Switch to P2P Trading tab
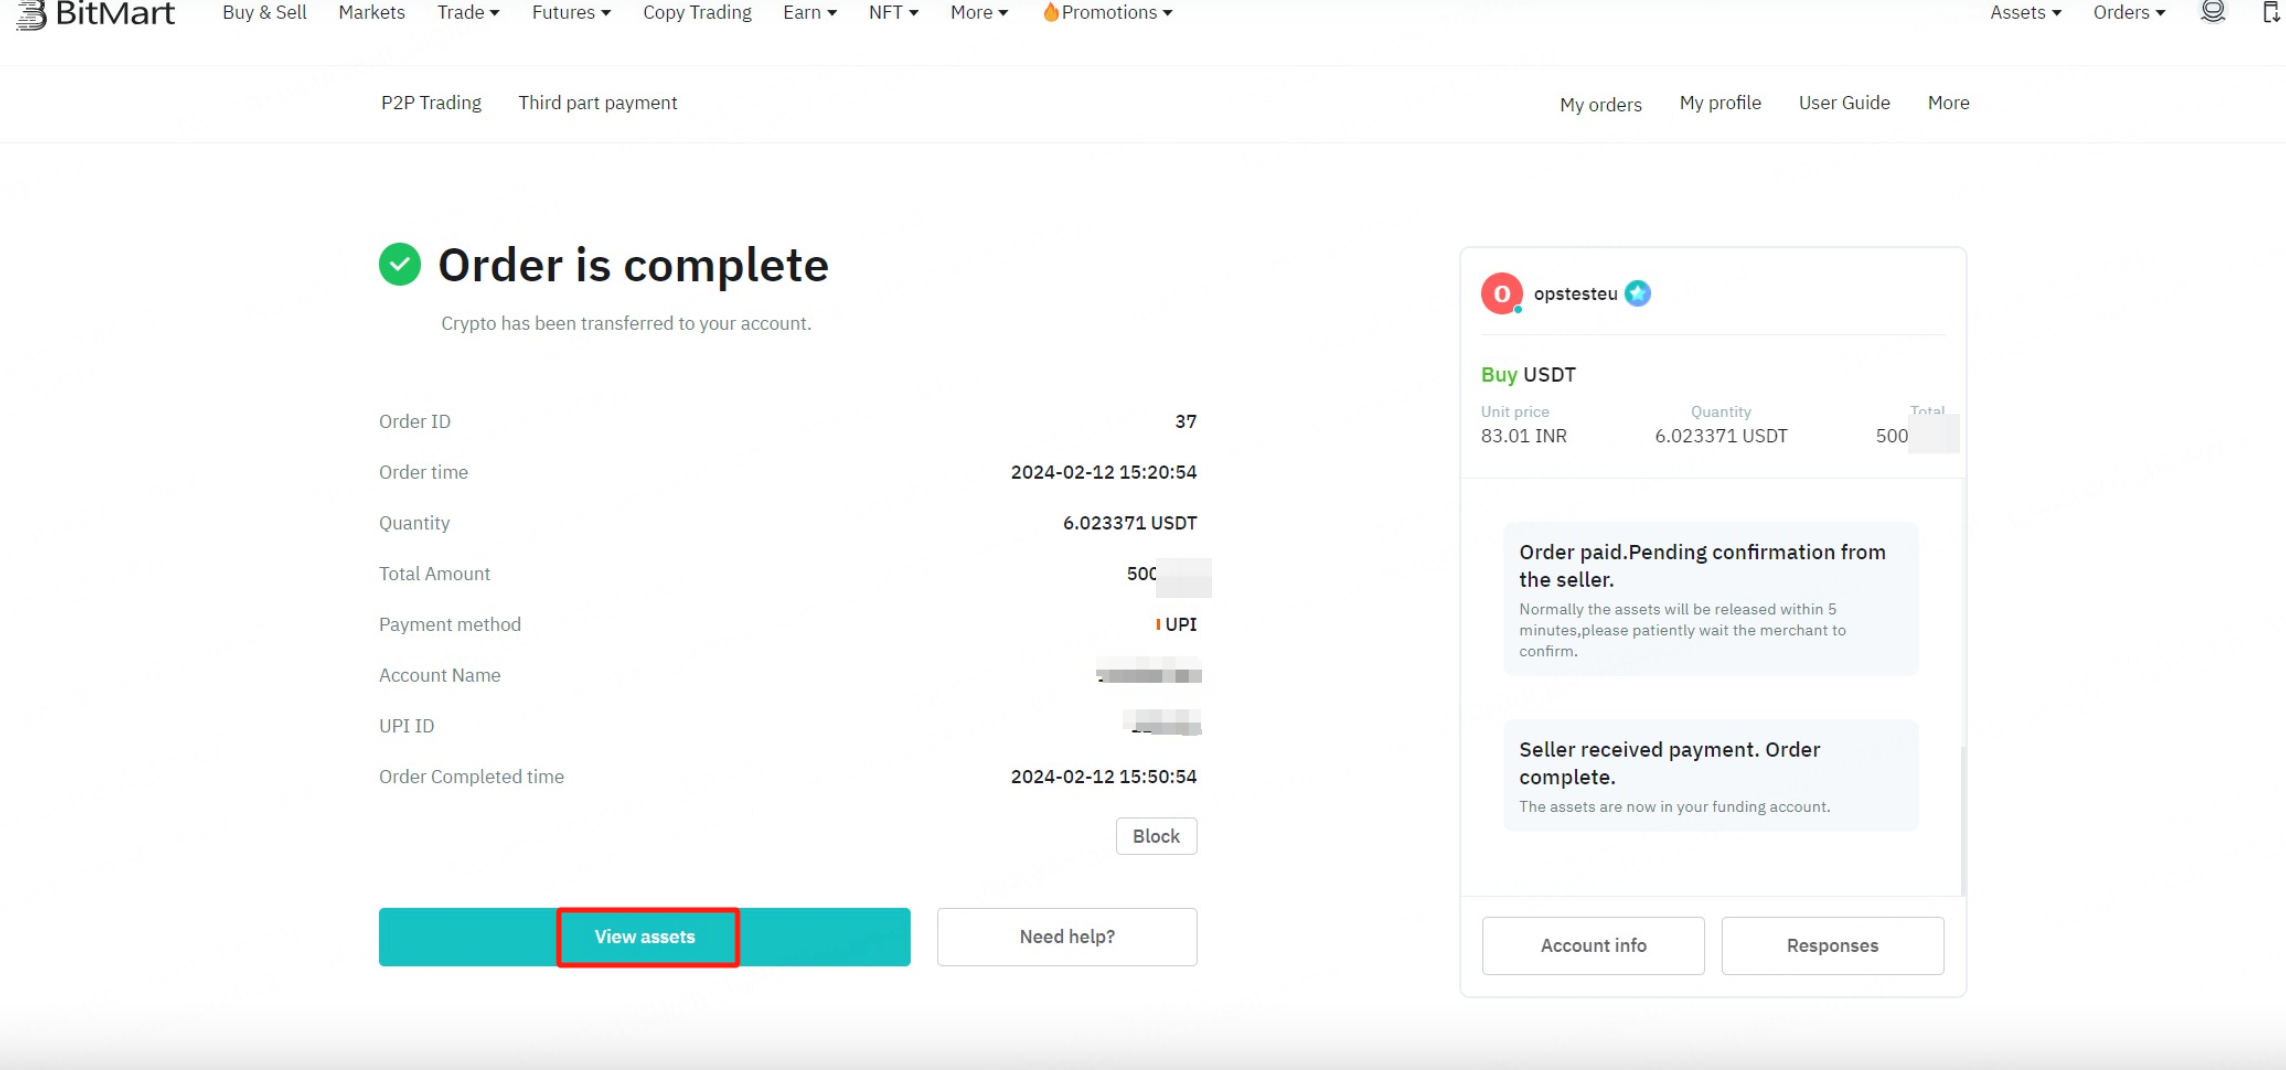Viewport: 2286px width, 1070px height. click(x=431, y=103)
